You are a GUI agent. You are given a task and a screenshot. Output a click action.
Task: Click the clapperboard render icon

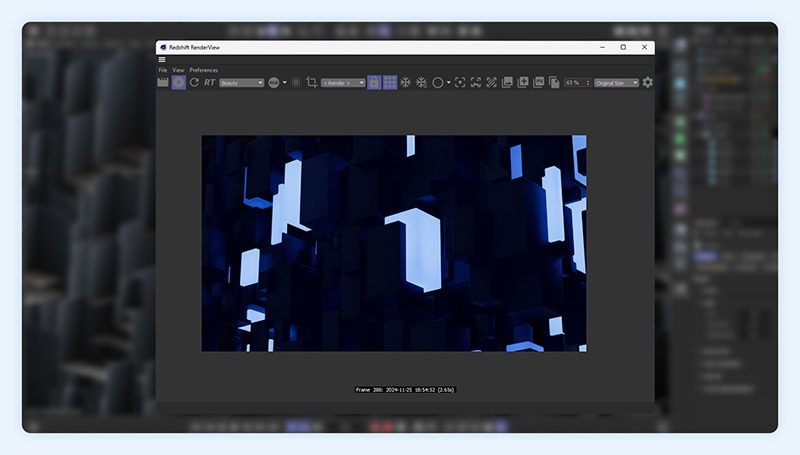(x=163, y=82)
